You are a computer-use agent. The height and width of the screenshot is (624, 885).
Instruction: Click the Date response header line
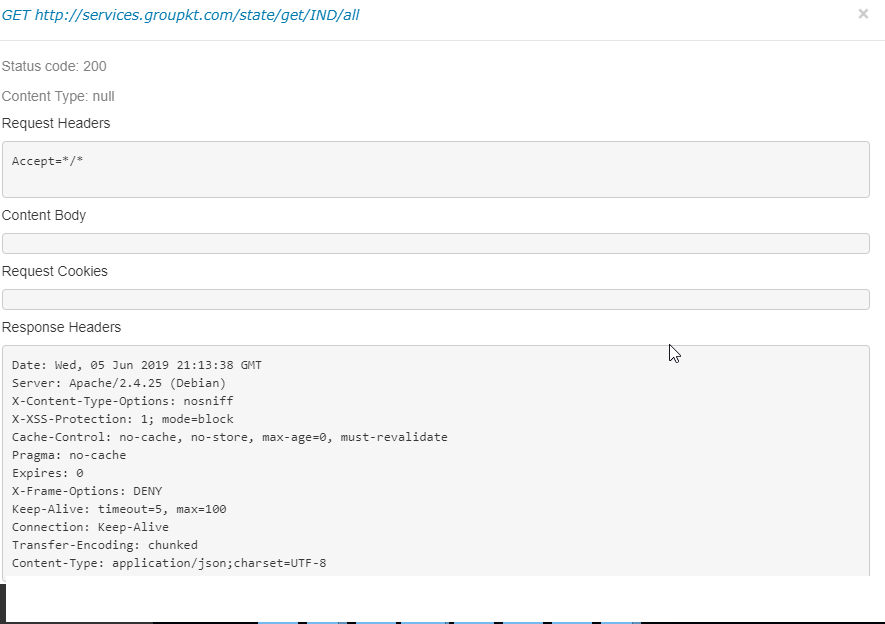coord(137,365)
